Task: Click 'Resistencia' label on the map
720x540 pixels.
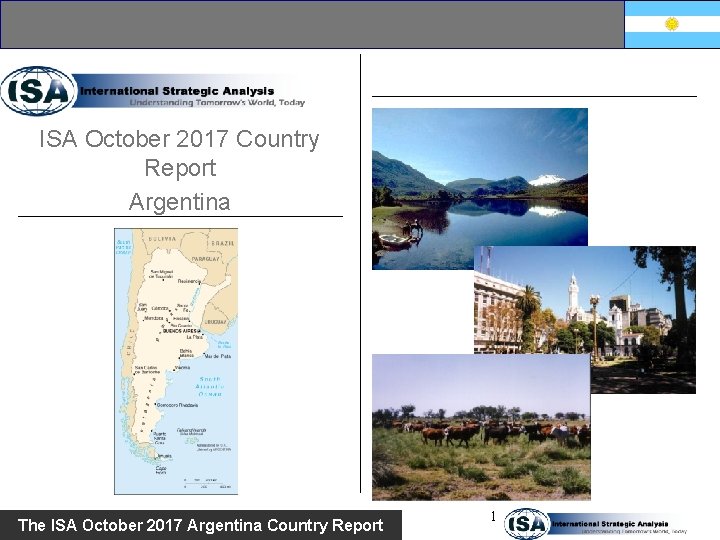Action: (x=189, y=281)
